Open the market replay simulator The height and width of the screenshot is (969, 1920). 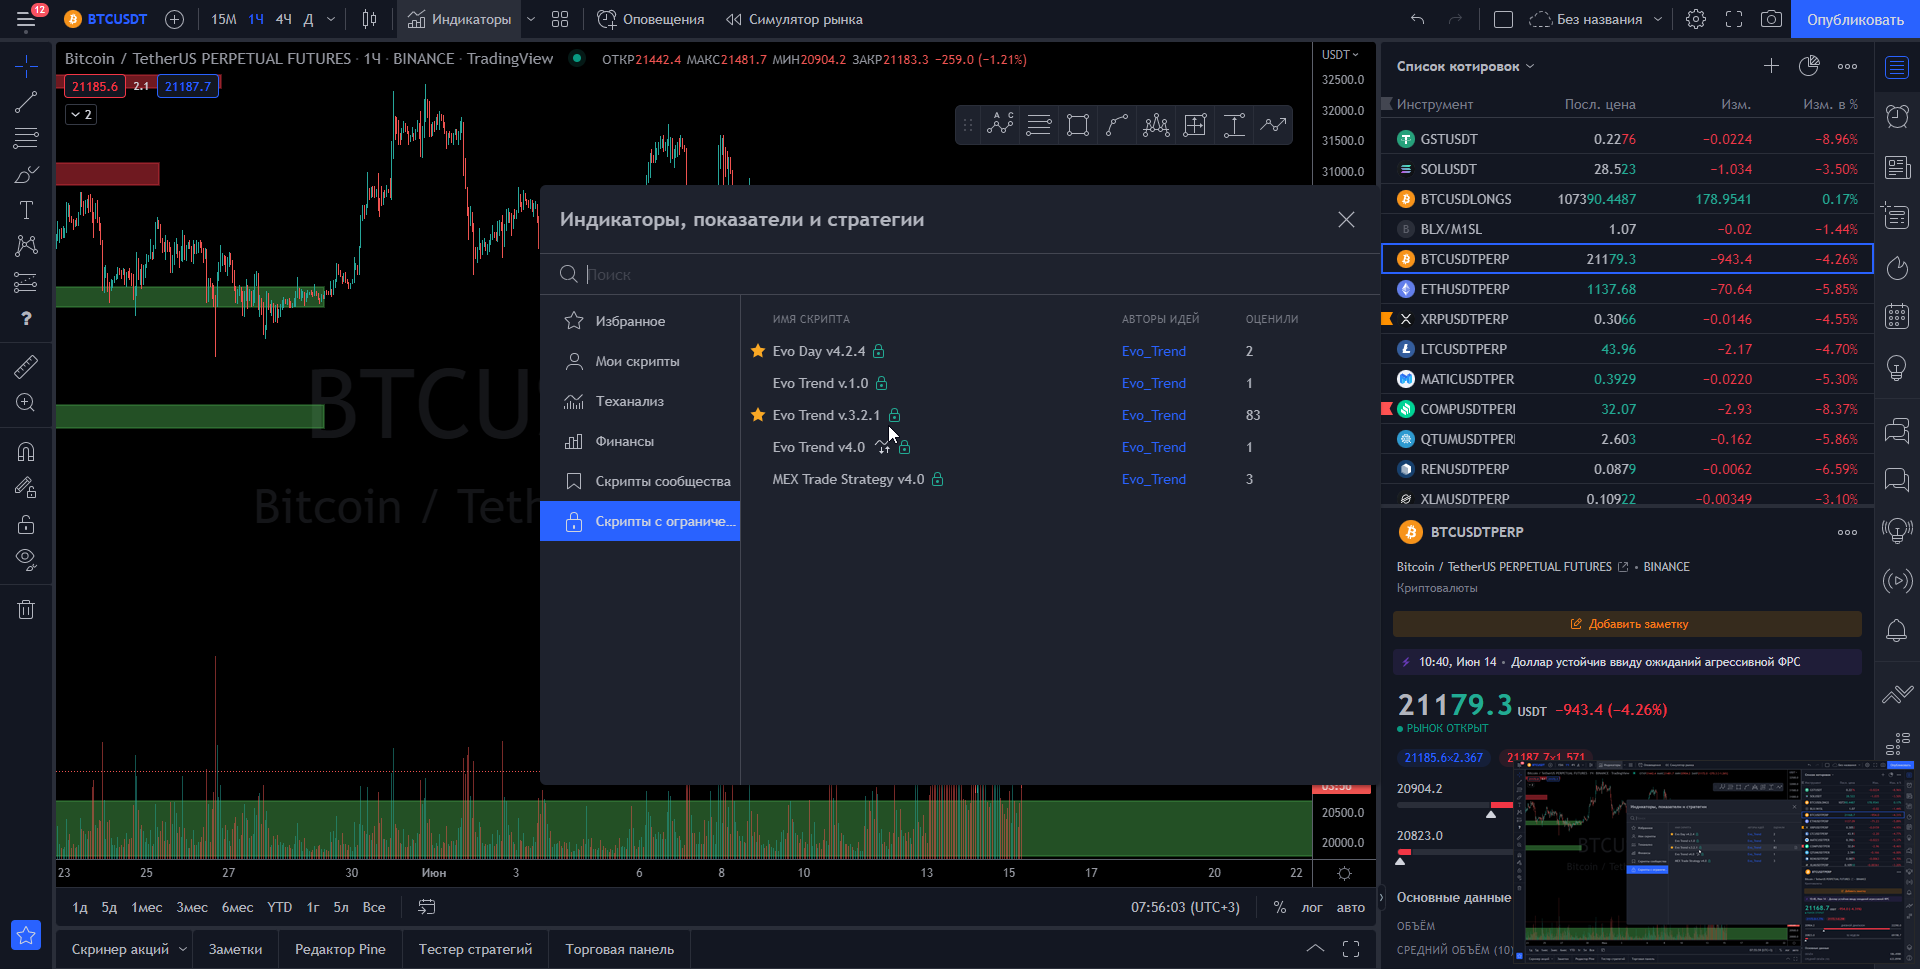click(x=794, y=19)
